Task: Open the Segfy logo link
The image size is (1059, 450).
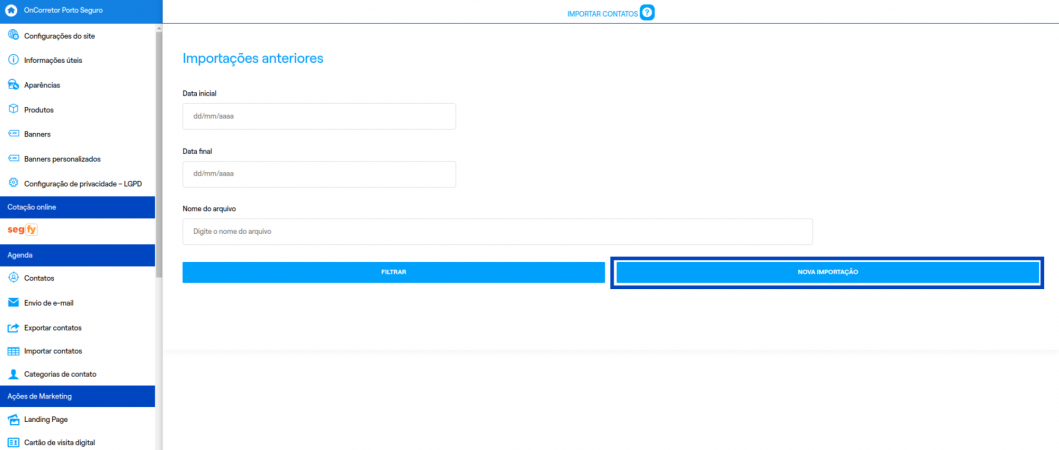Action: point(22,230)
